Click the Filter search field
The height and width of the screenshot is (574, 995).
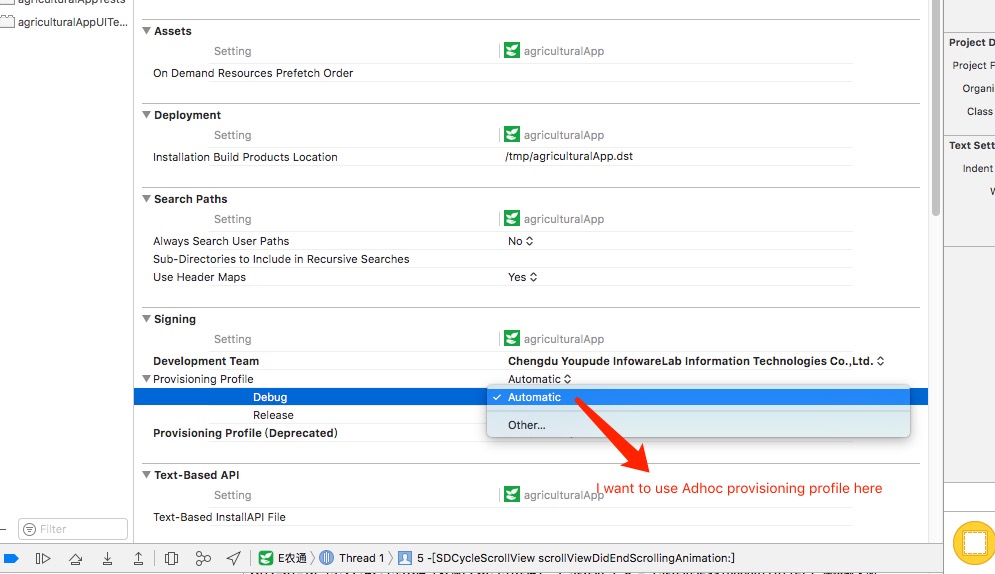[x=73, y=529]
